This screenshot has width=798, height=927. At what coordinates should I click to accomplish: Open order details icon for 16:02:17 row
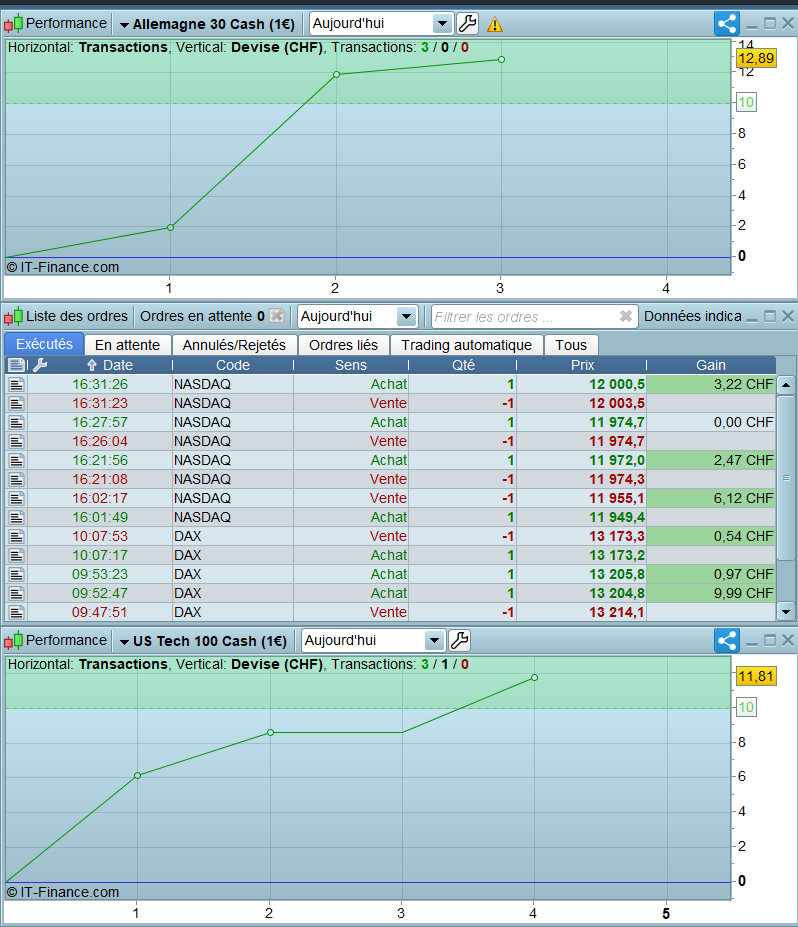coord(17,498)
